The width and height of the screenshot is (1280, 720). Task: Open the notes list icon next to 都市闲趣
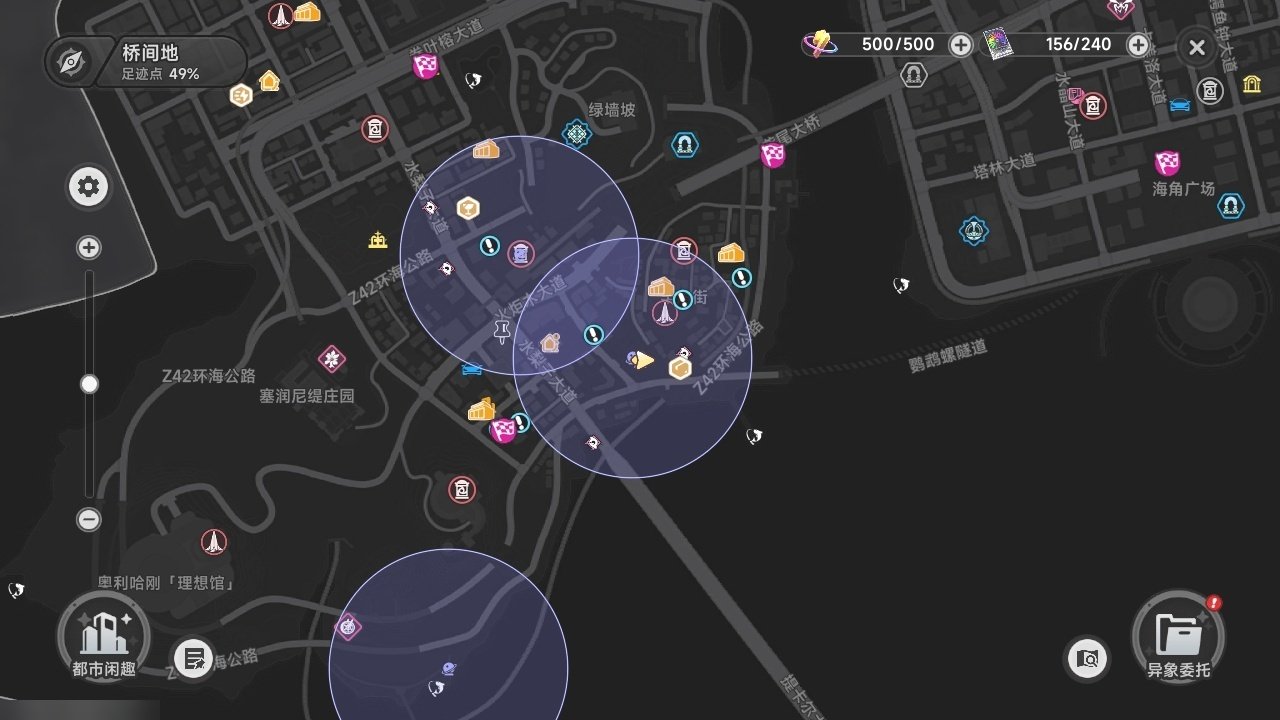pyautogui.click(x=193, y=658)
